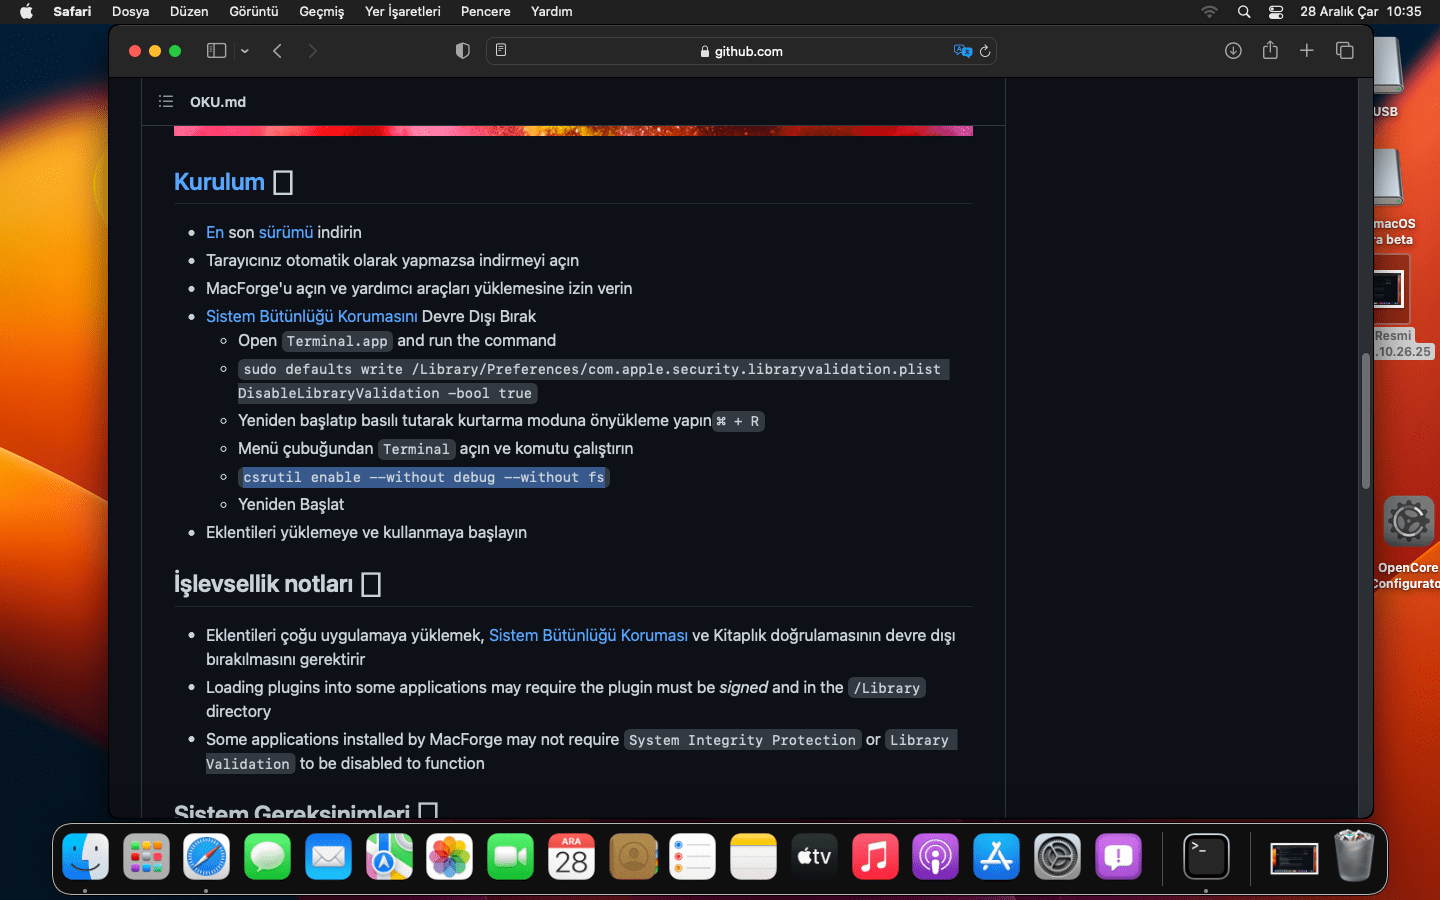1440x900 pixels.
Task: Follow the 'Sistem Bütünlüğü Korumasını' link
Action: (x=311, y=316)
